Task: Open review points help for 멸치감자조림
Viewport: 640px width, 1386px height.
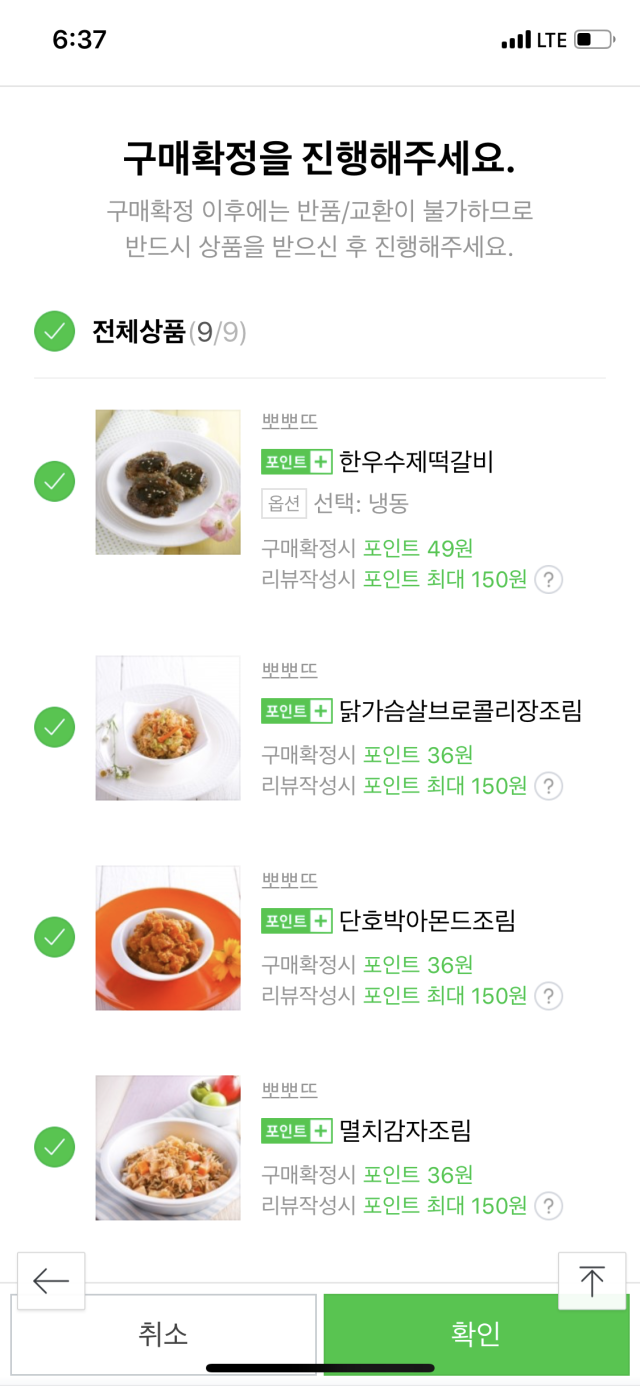Action: 548,1206
